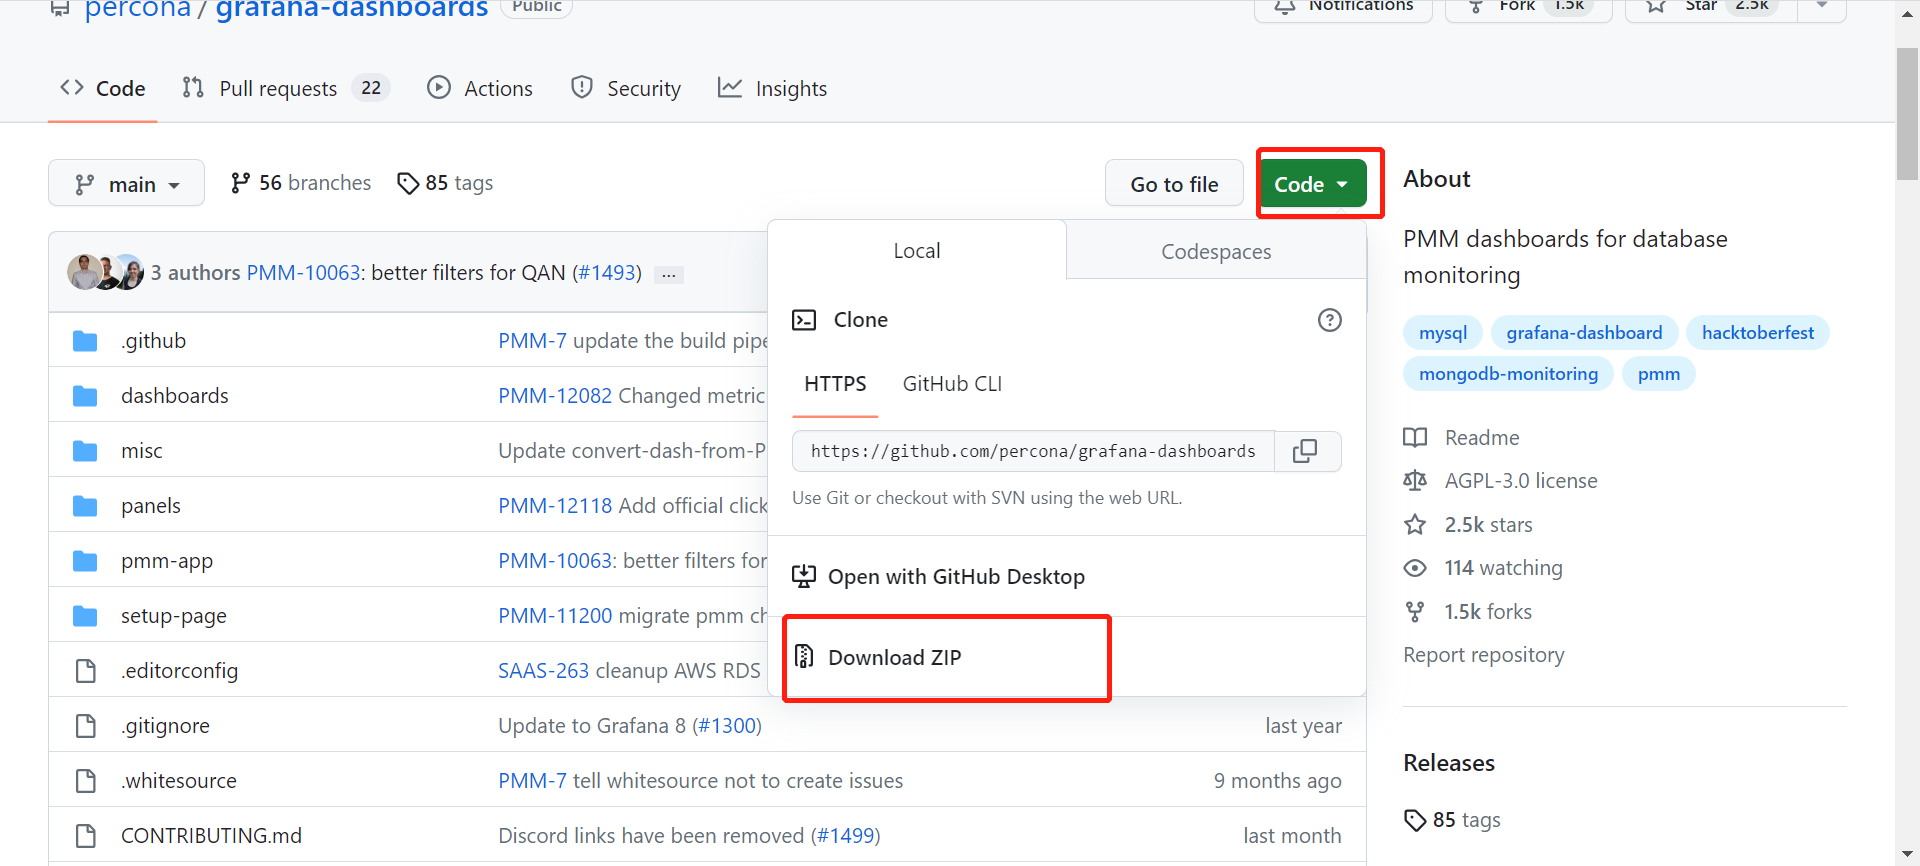Open the Actions tab

[480, 88]
